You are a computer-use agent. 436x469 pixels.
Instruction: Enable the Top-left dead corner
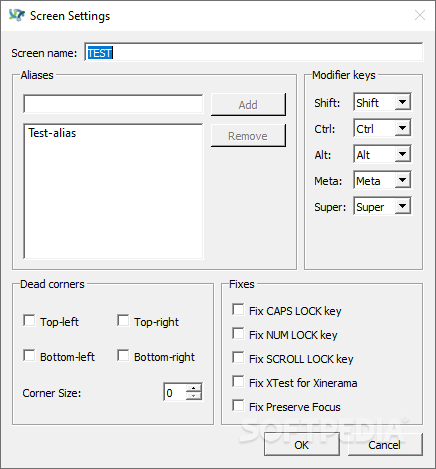pos(29,321)
